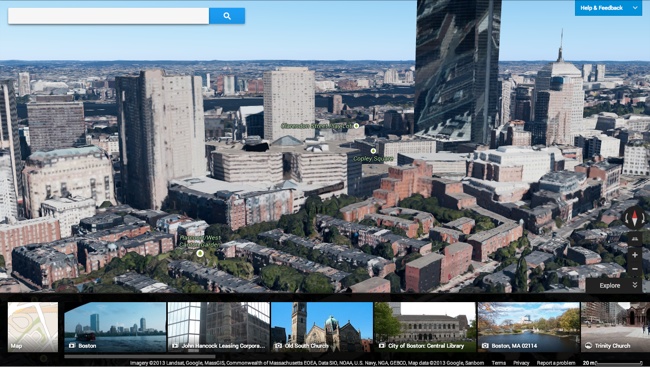Screen dimensions: 650x367
Task: Open the Boston, MA 02114 photo
Action: 529,327
